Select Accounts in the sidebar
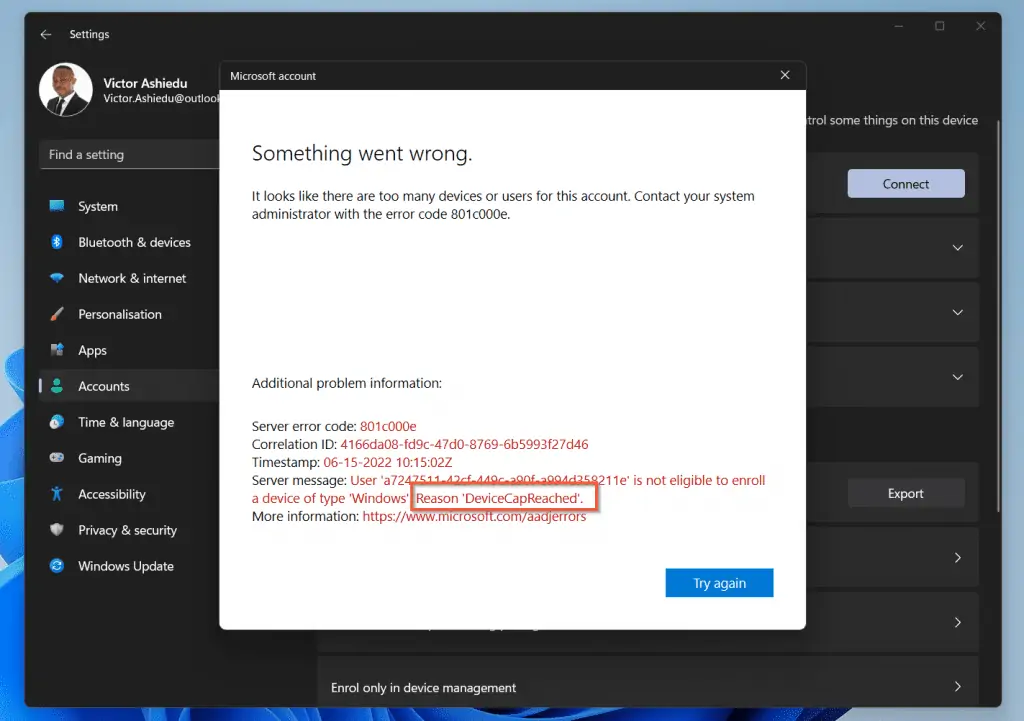Screen dimensions: 1024x721 (x=129, y=386)
